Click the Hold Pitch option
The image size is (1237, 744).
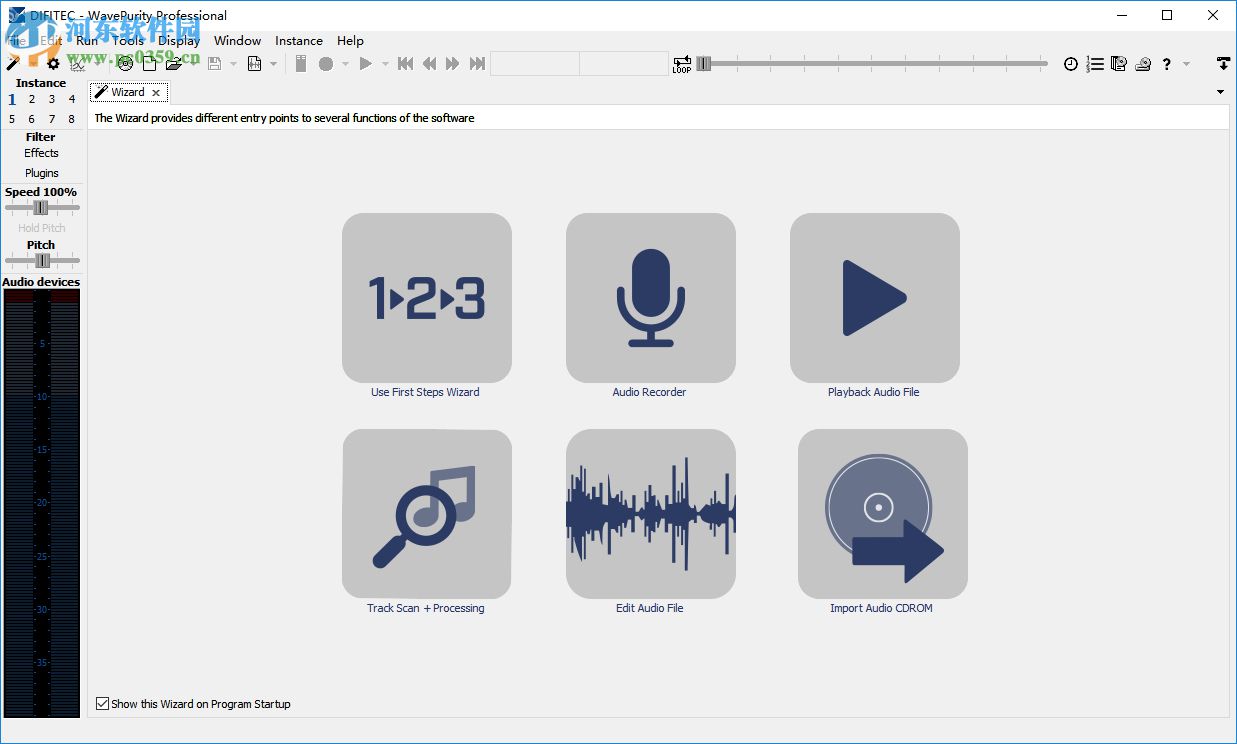click(41, 227)
